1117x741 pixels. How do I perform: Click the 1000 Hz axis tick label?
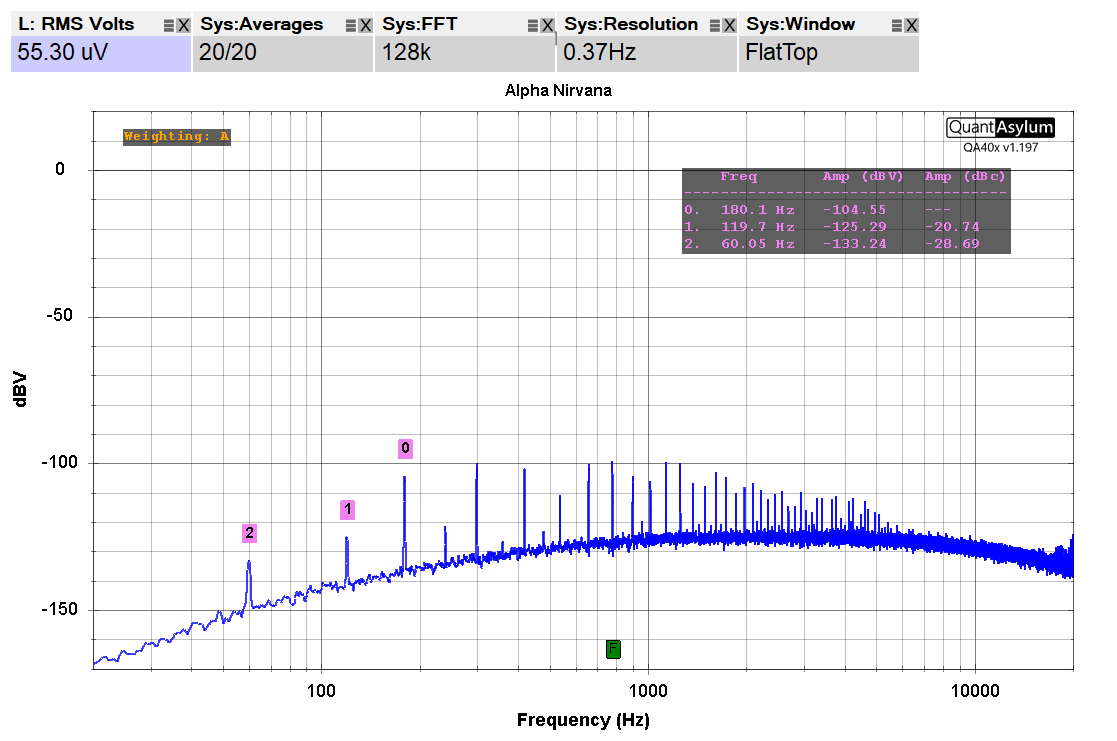point(648,690)
